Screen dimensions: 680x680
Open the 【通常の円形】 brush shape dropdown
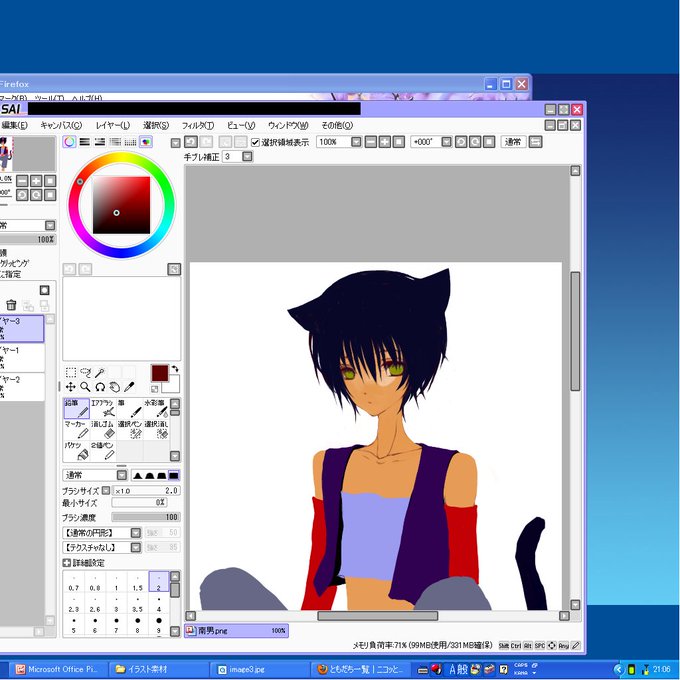tap(136, 533)
